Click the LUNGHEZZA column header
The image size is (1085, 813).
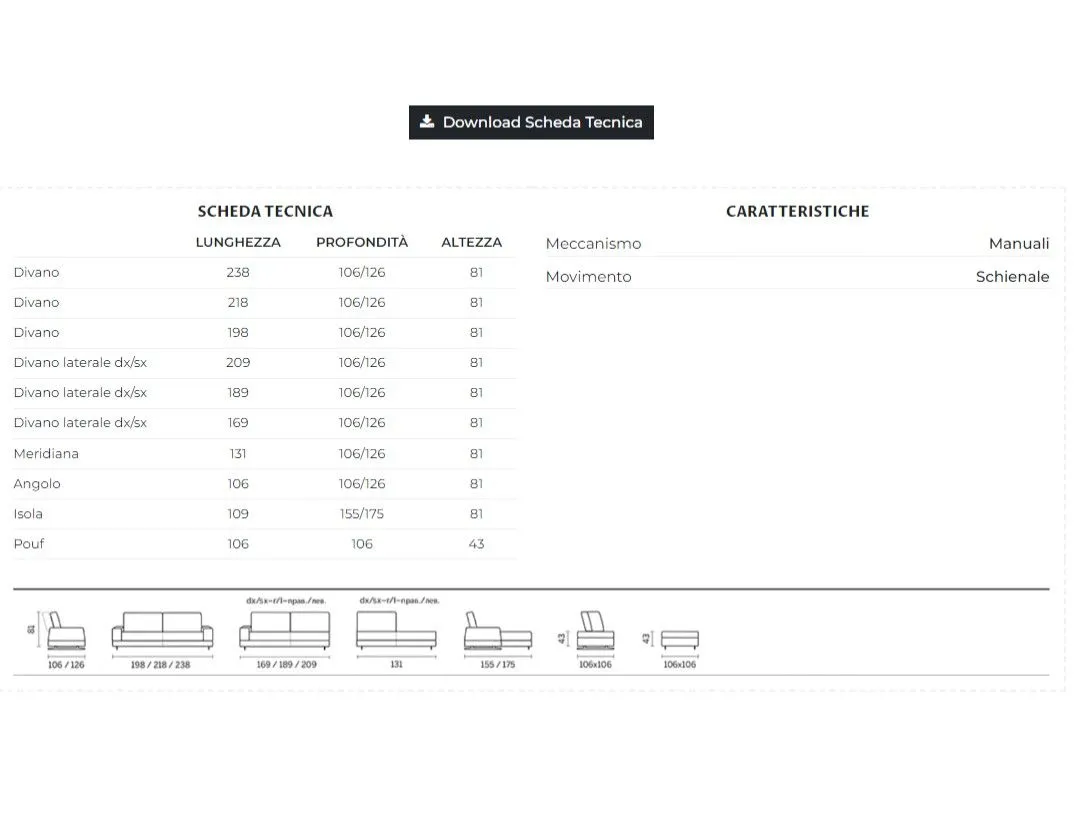click(238, 243)
